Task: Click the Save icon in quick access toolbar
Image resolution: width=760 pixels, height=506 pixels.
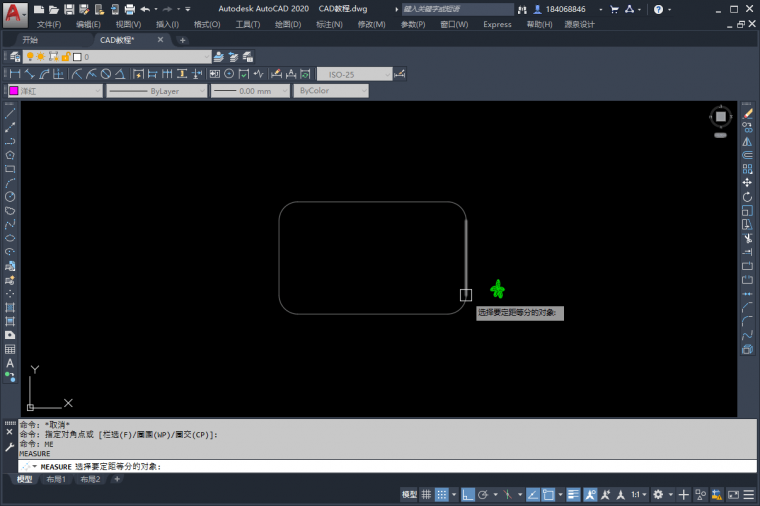Action: (68, 9)
